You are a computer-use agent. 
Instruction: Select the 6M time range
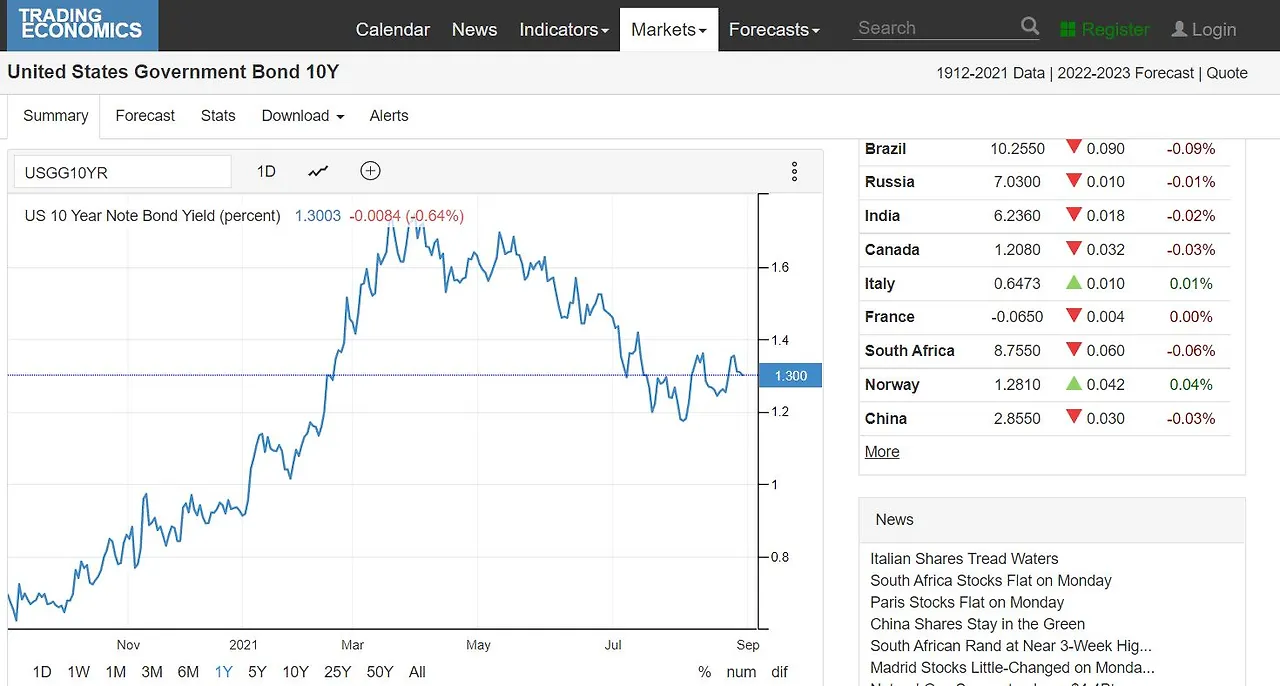tap(188, 672)
